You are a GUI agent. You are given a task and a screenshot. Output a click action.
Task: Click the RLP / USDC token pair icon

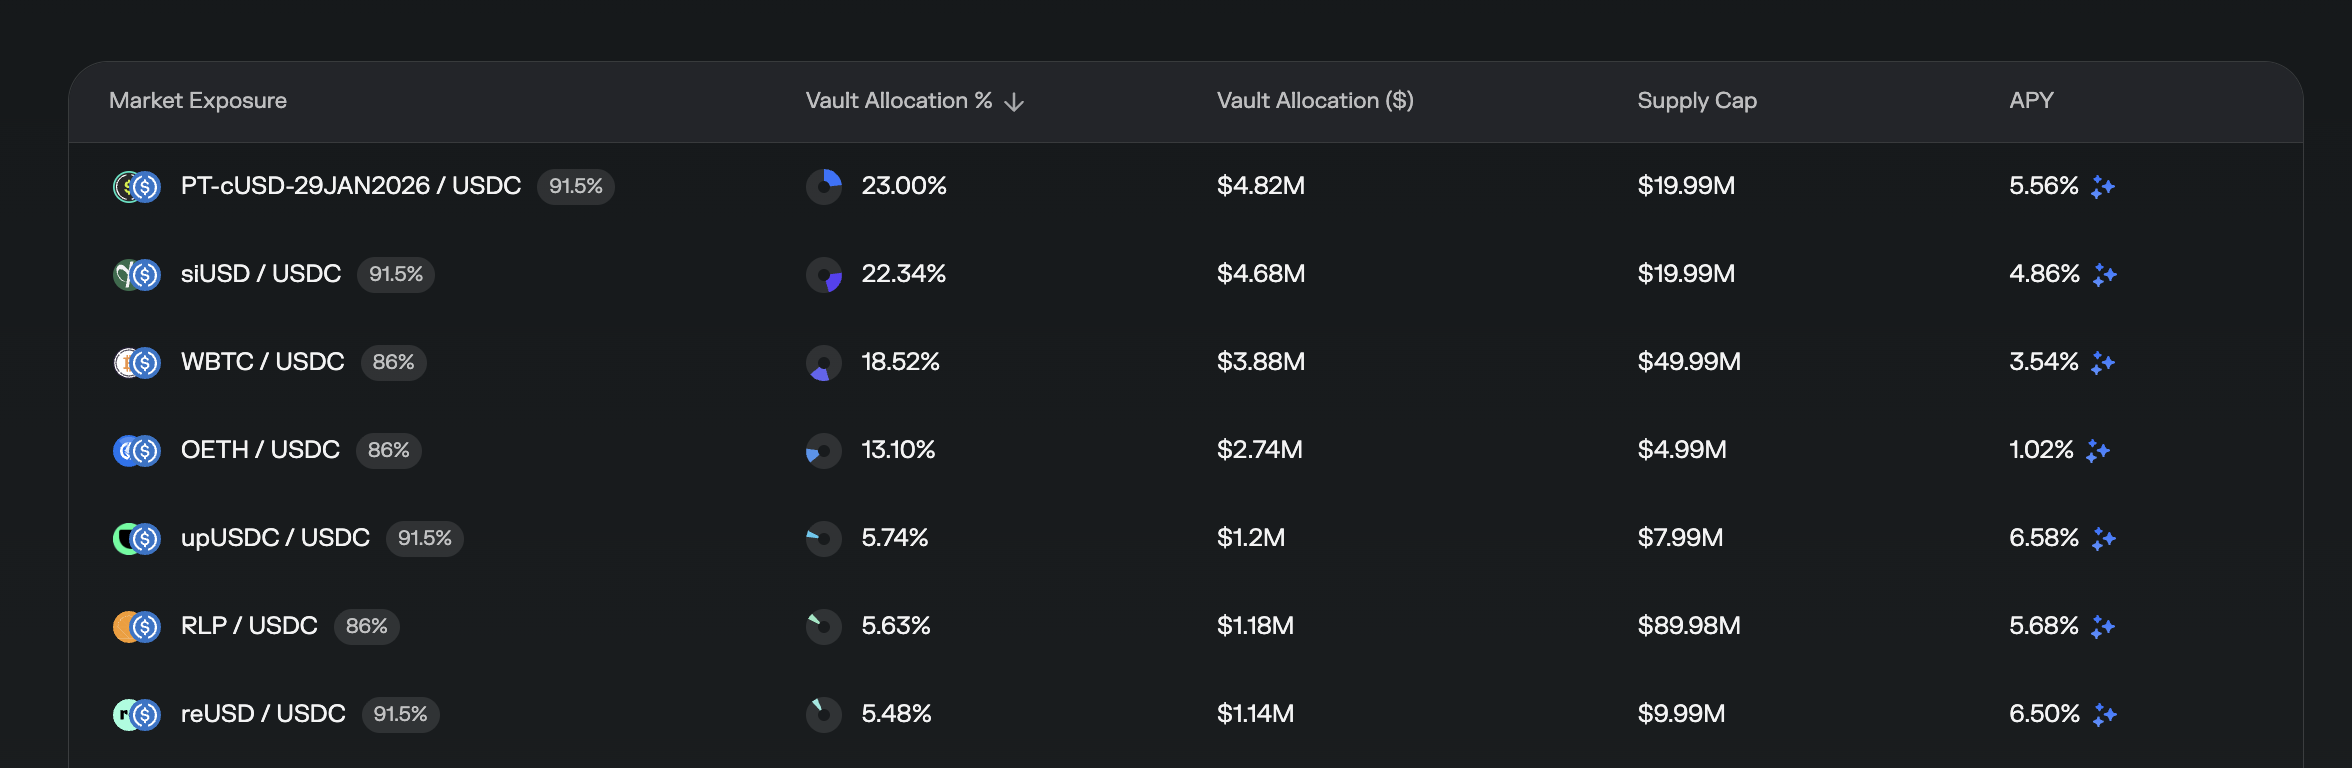(137, 627)
